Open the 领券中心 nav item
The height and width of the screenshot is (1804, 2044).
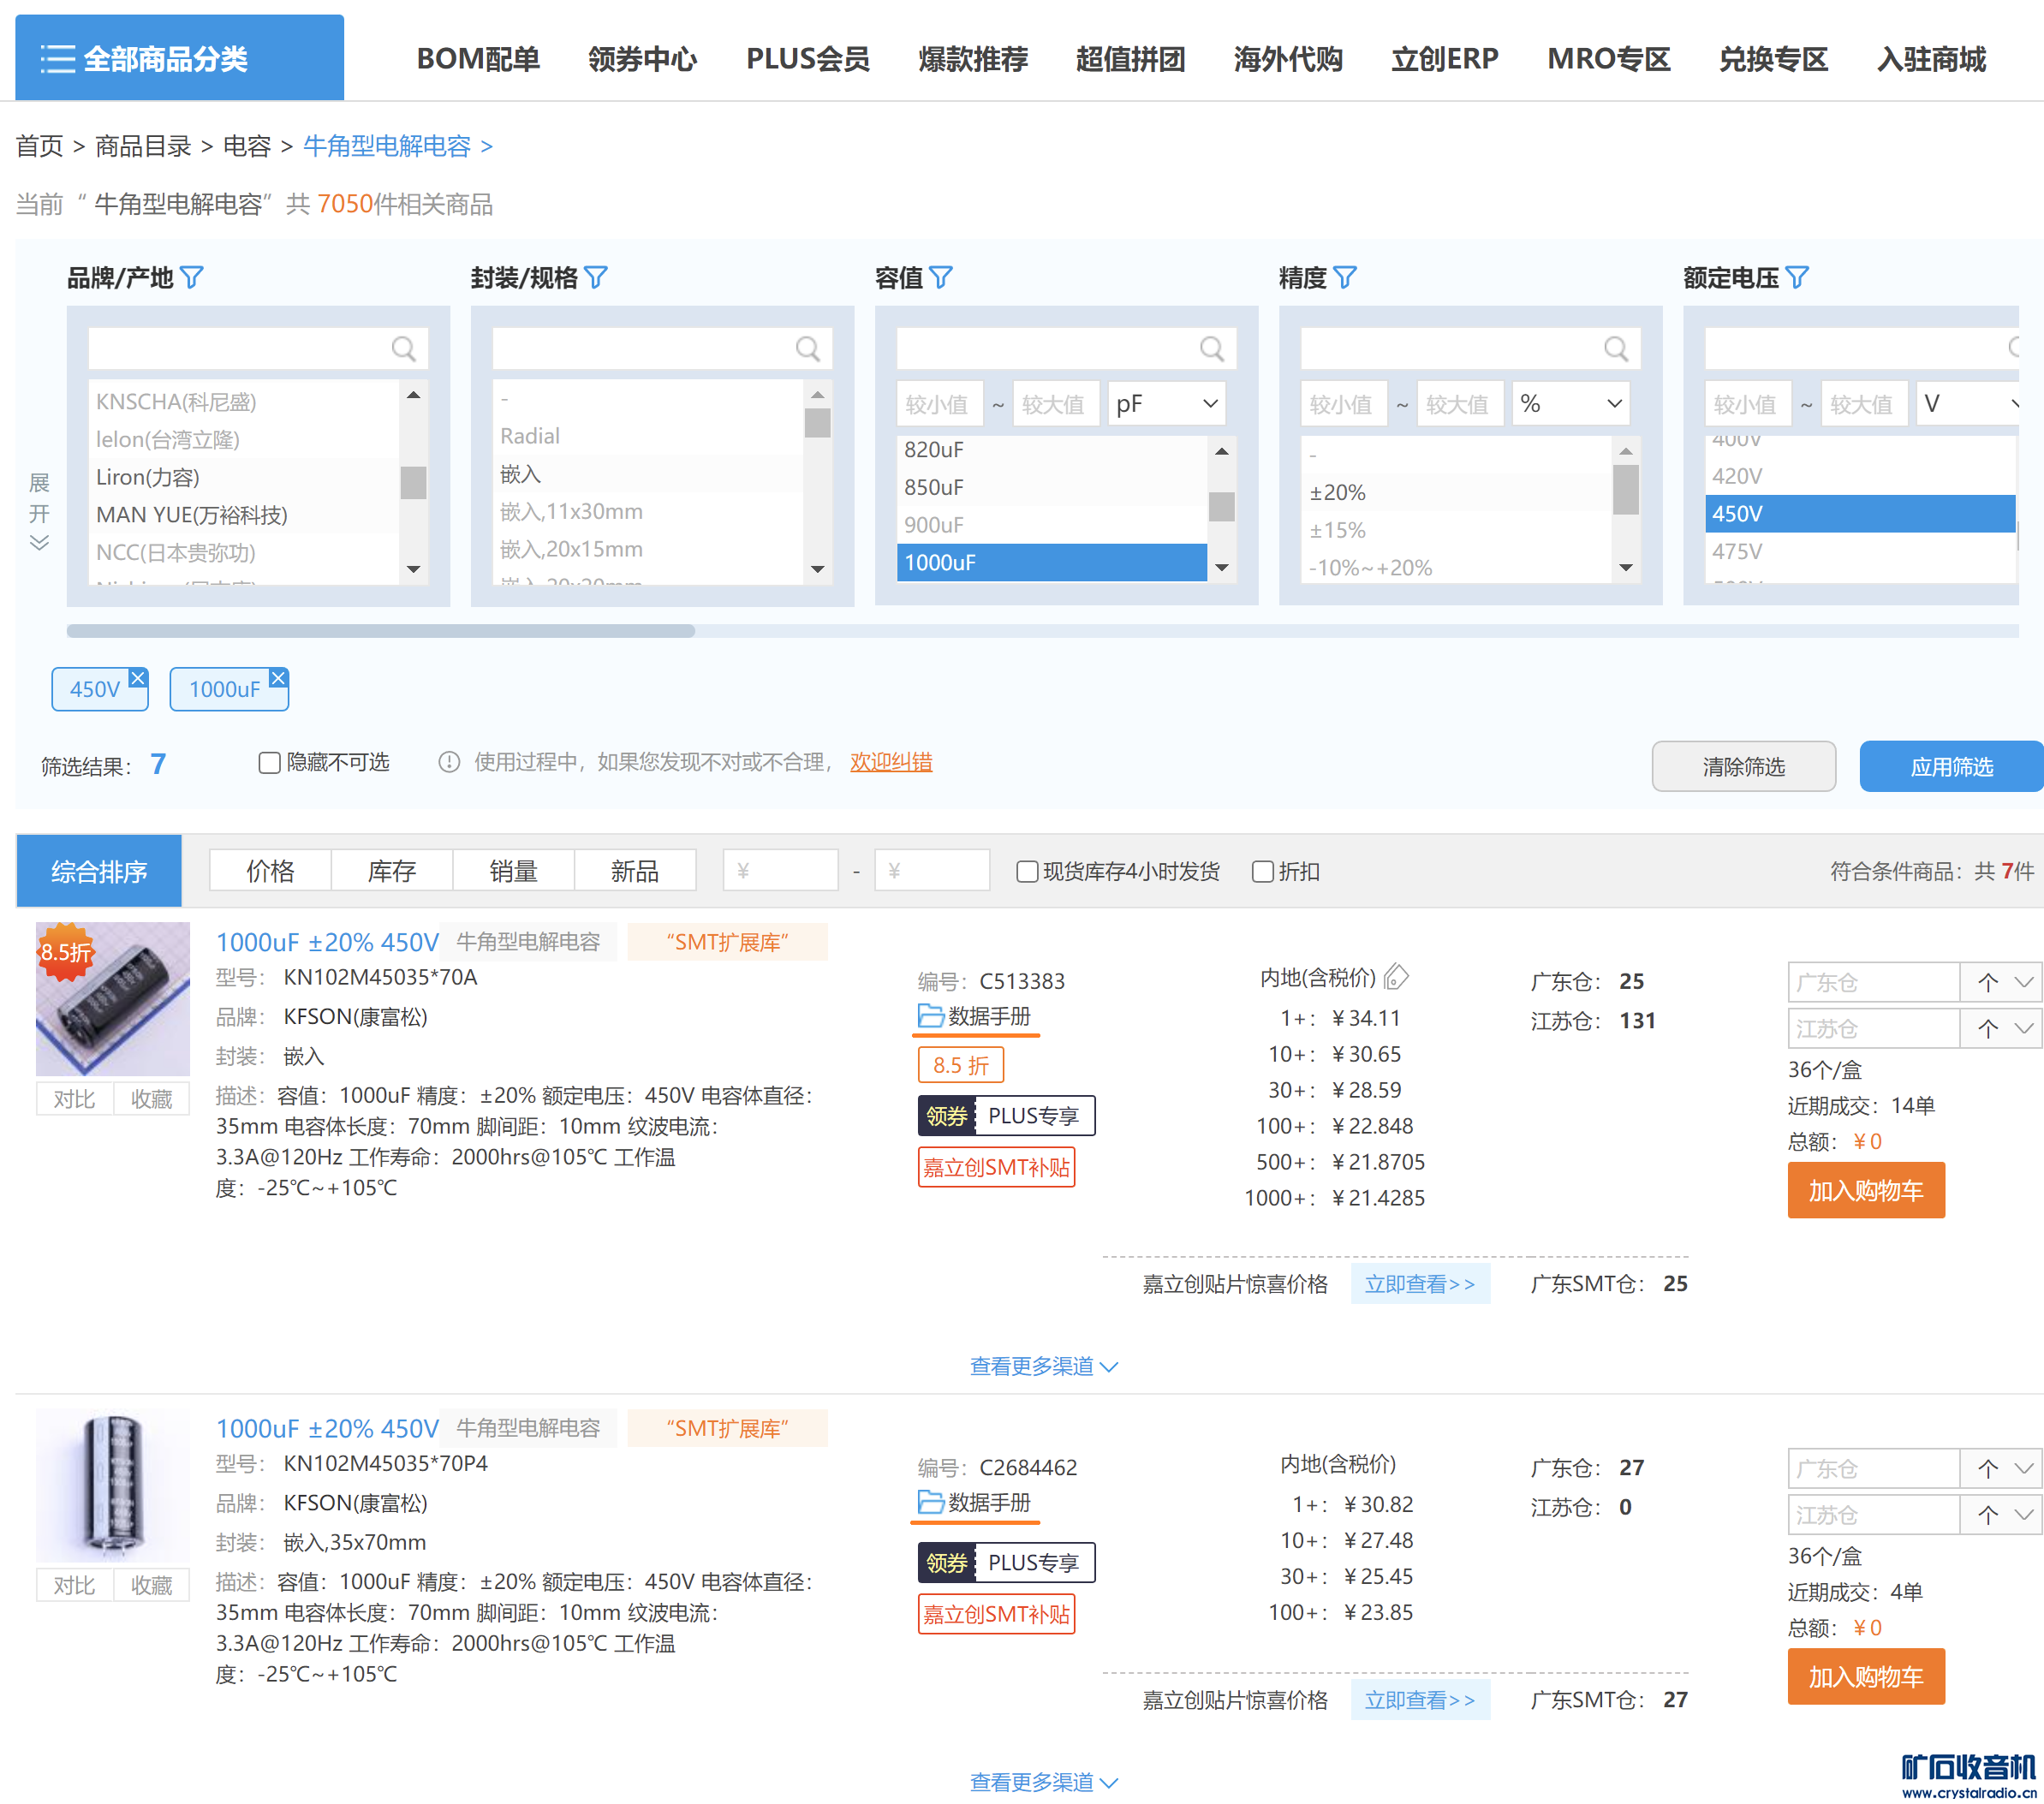coord(642,59)
